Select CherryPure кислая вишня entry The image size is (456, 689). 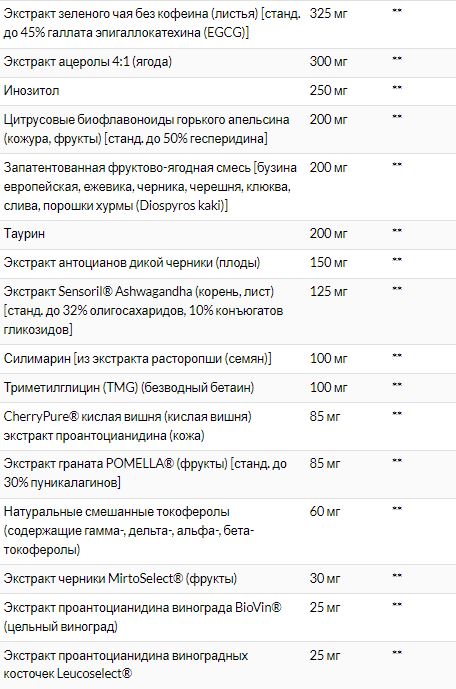[127, 426]
